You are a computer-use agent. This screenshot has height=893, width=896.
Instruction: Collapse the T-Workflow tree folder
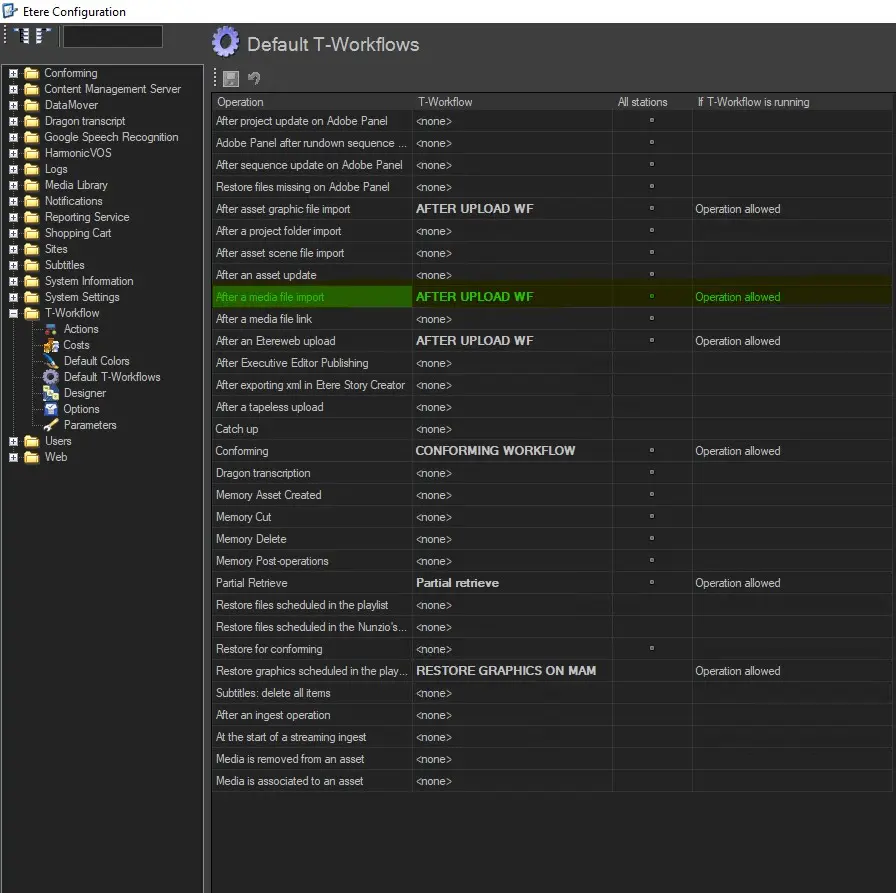(x=14, y=313)
